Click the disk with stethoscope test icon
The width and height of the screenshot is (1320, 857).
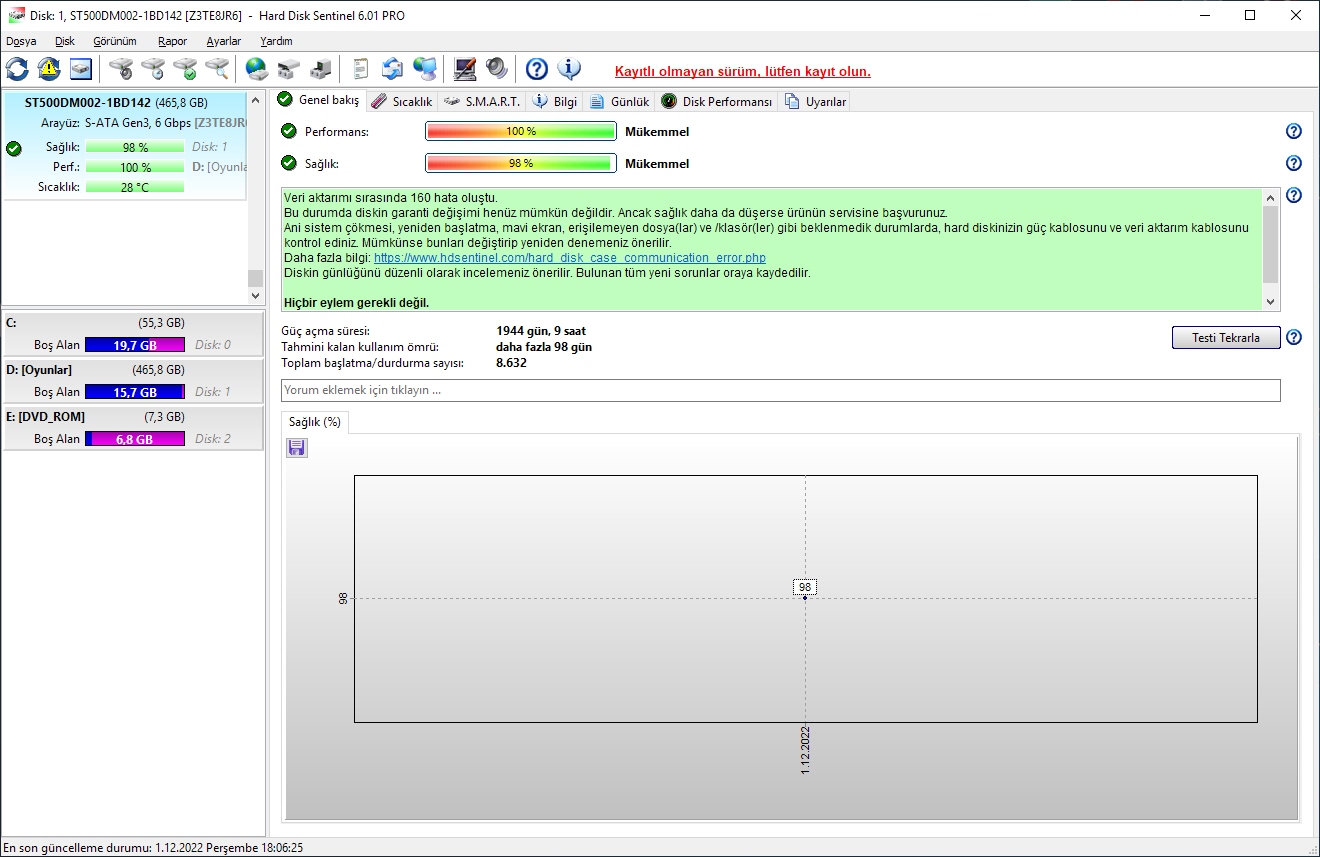tap(121, 69)
